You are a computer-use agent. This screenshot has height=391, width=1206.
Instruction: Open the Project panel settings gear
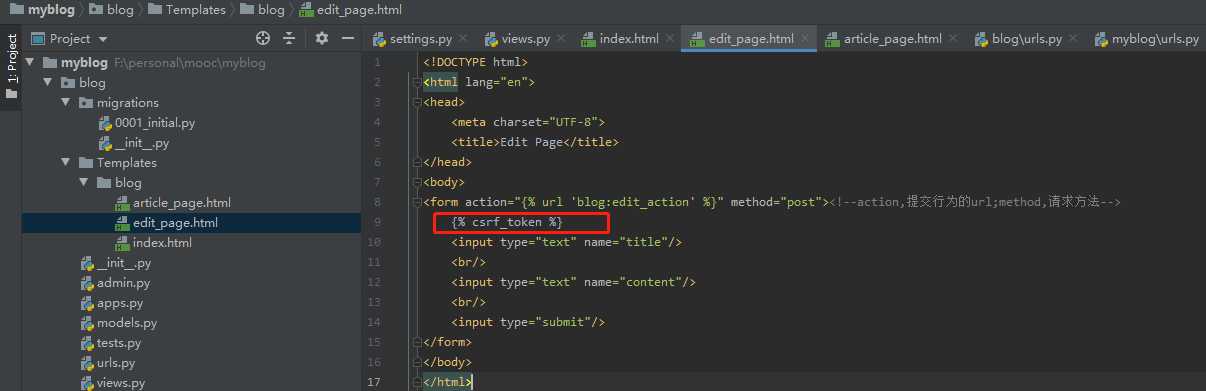click(322, 38)
